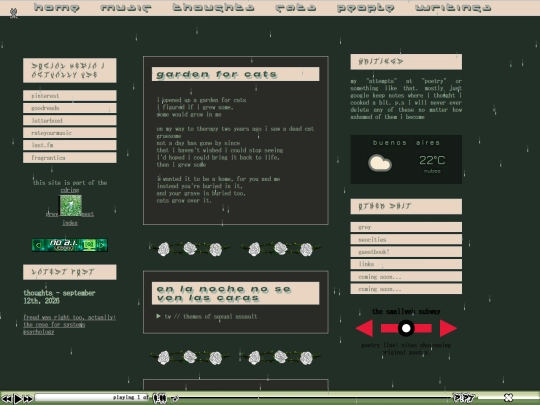The width and height of the screenshot is (540, 405).
Task: Open the 'guestbook!' sidebar button
Action: pos(406,252)
